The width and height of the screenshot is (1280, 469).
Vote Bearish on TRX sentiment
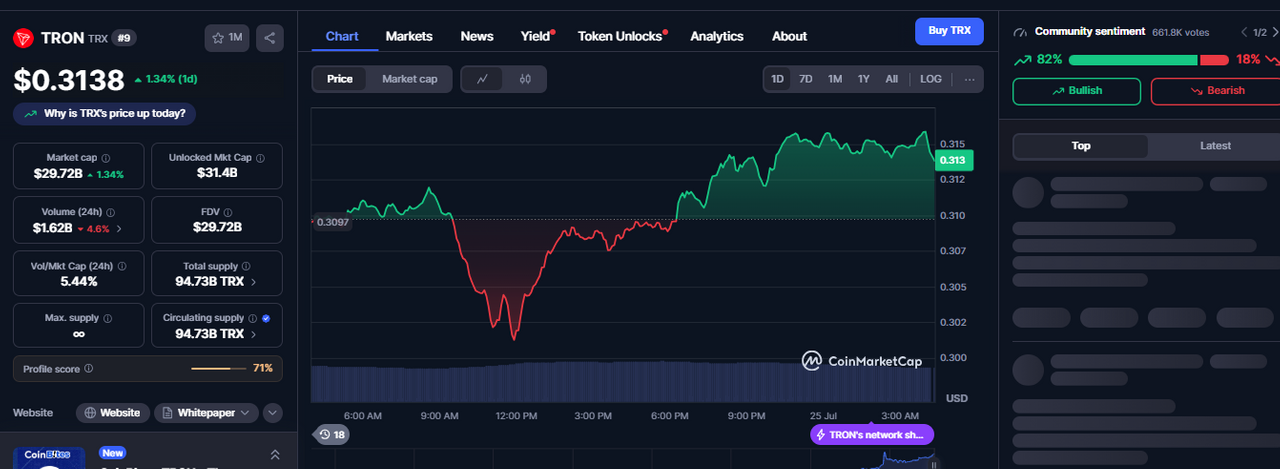point(1217,91)
